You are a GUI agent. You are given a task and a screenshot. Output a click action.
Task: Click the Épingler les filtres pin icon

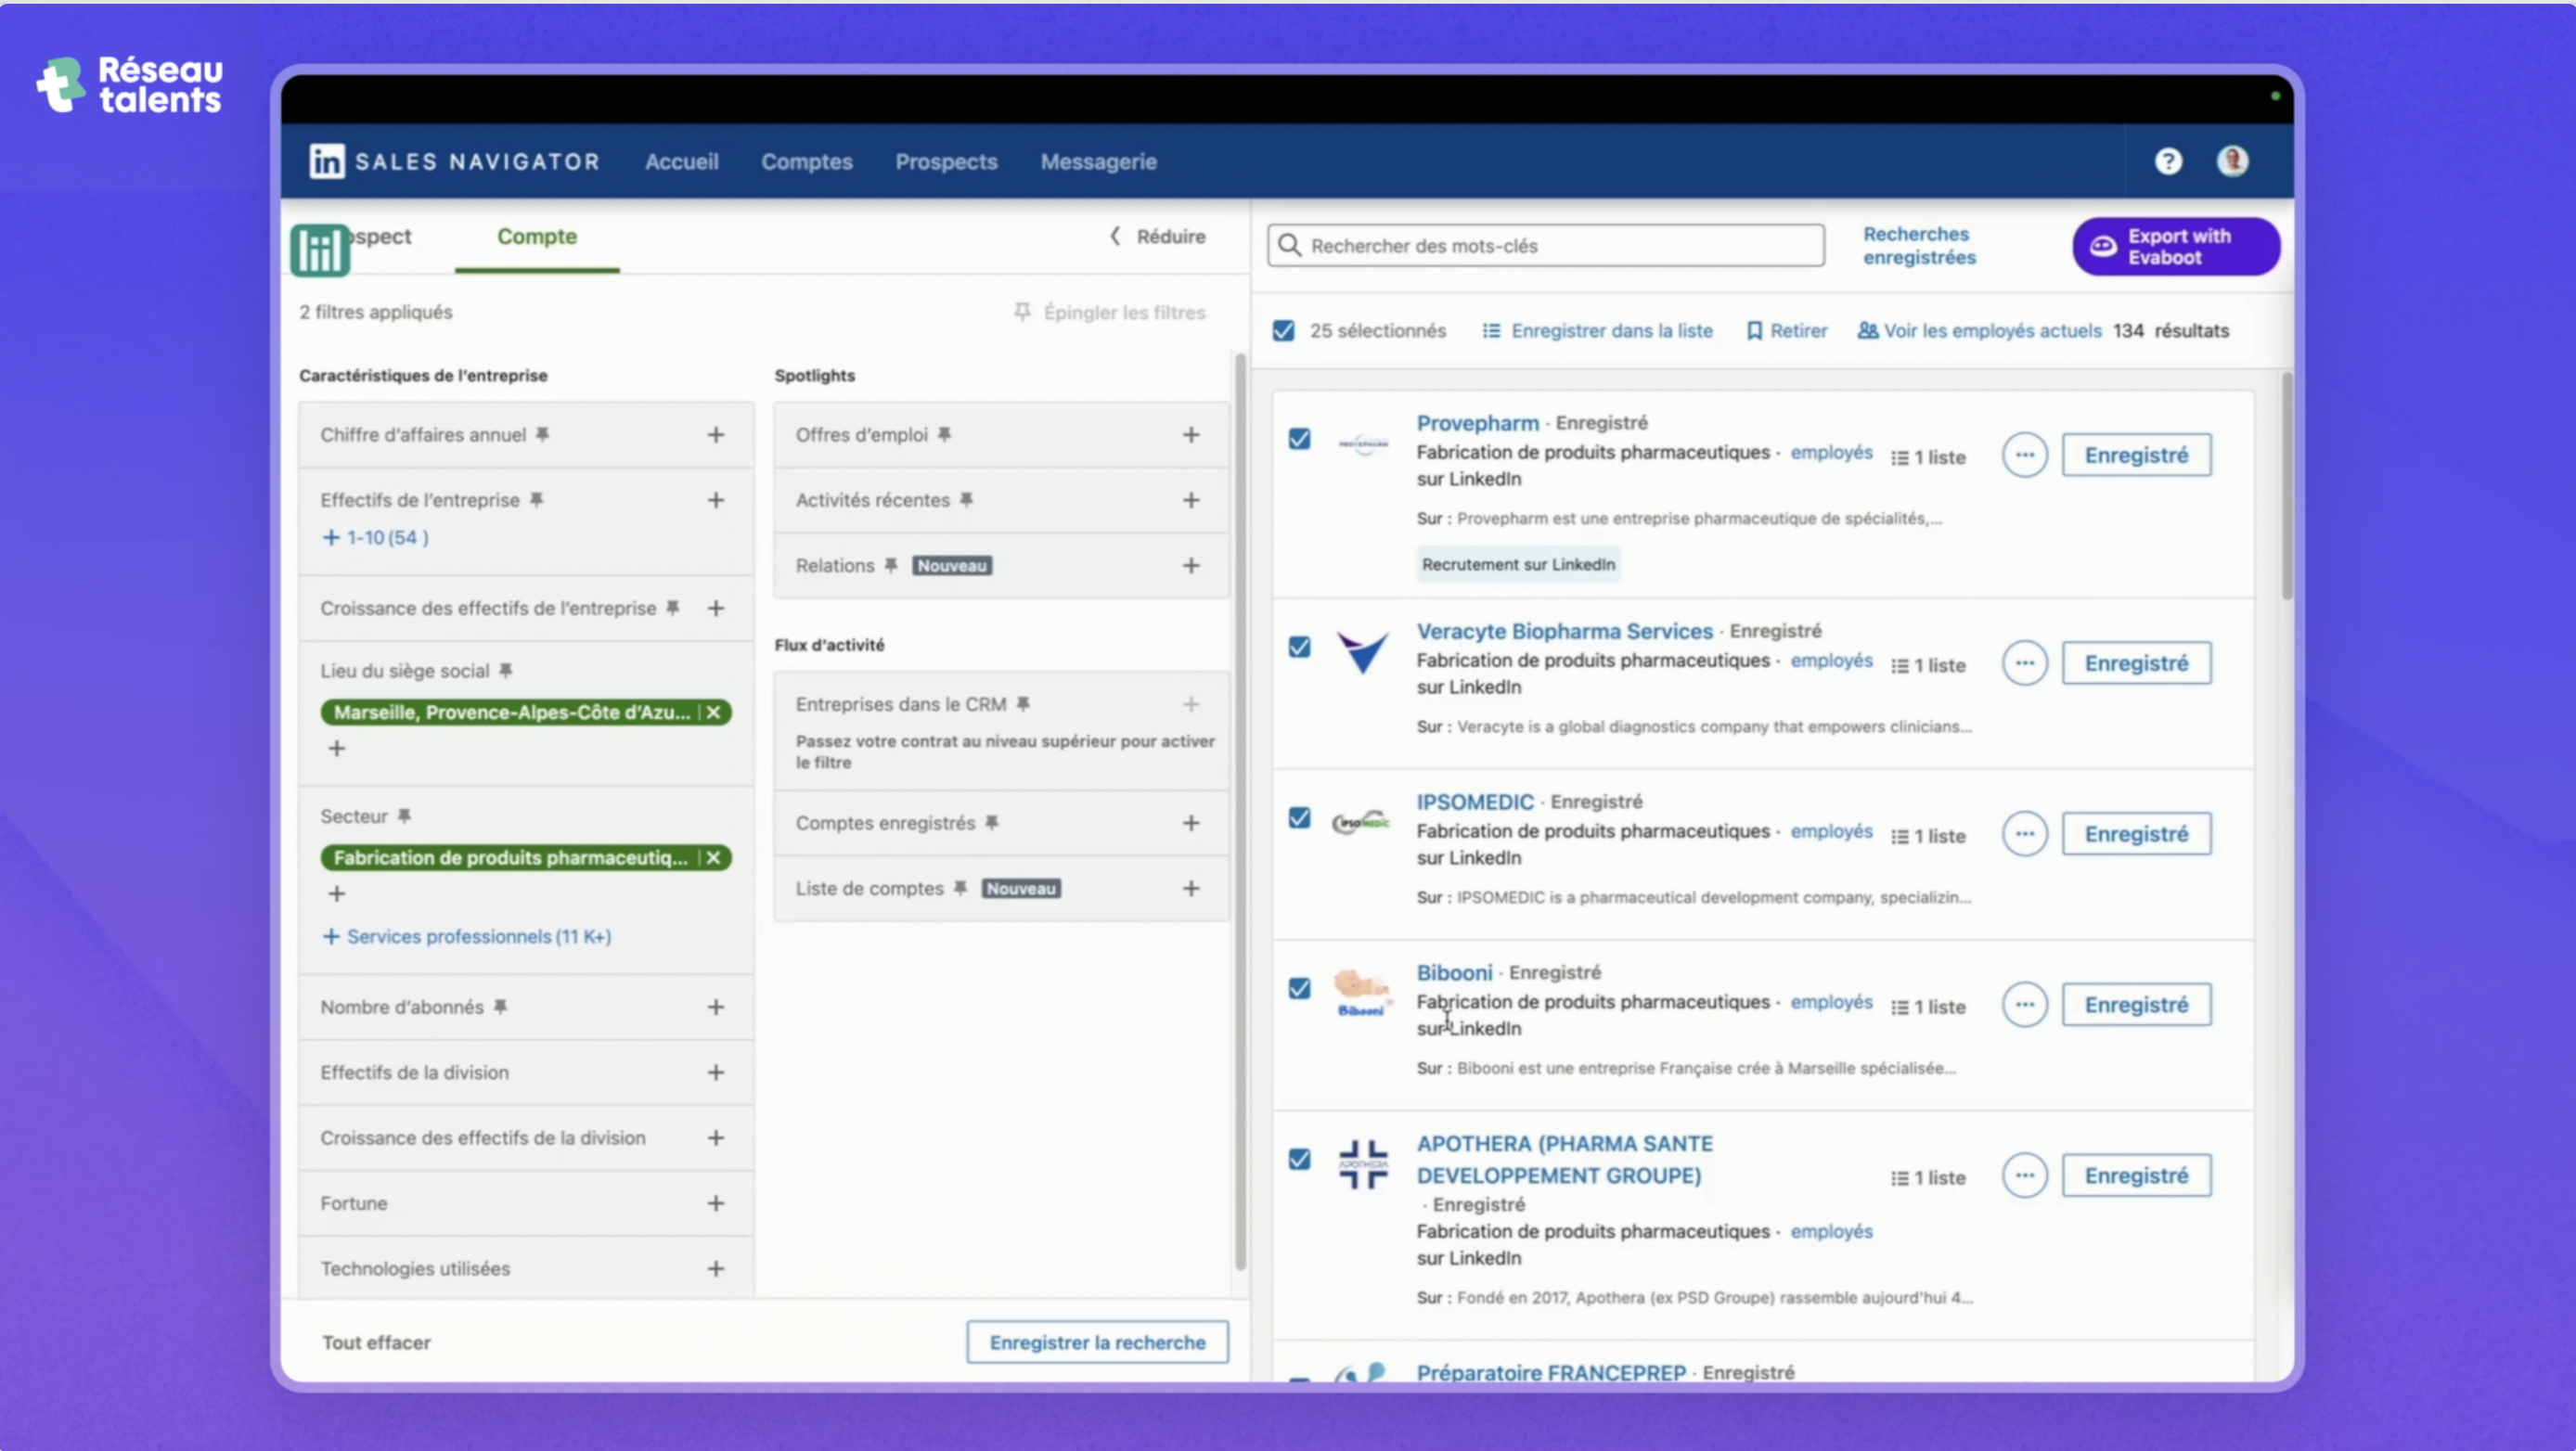1022,312
